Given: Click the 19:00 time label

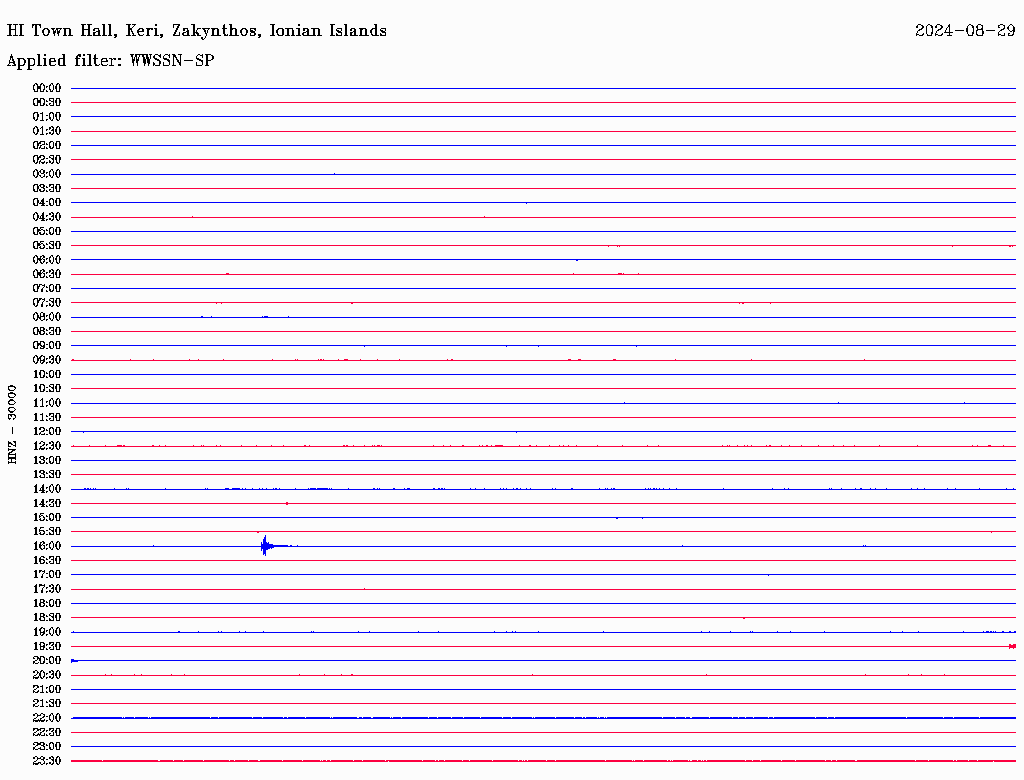Looking at the screenshot, I should pyautogui.click(x=47, y=632).
